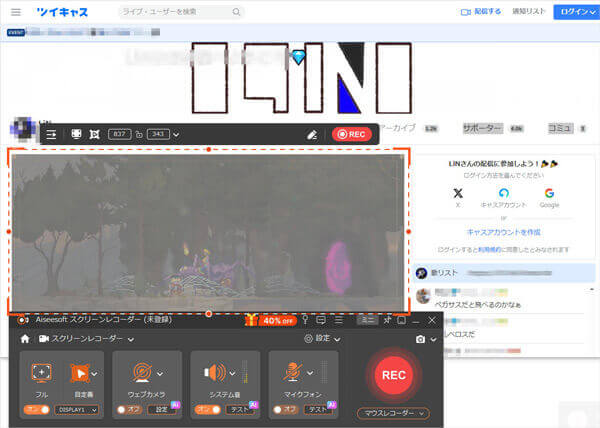Image resolution: width=600 pixels, height=428 pixels.
Task: Expand the region size preset dropdown
Action: click(176, 135)
